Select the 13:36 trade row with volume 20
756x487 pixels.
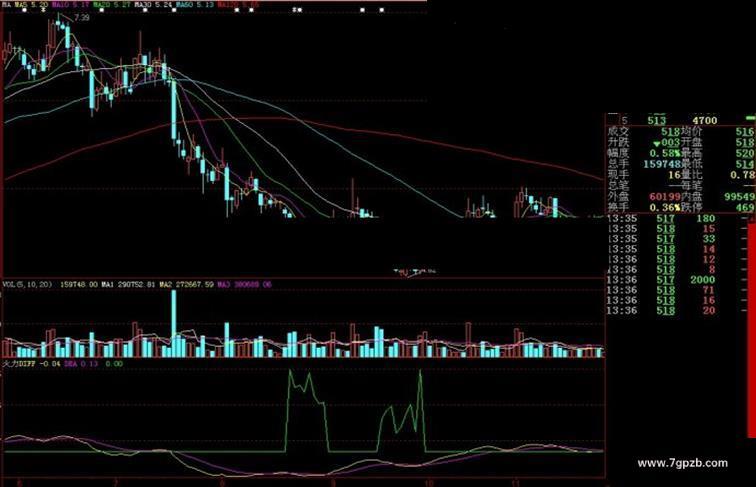click(x=662, y=311)
